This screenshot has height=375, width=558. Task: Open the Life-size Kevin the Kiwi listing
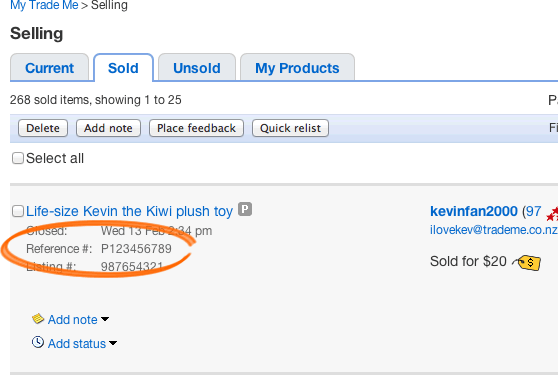(x=130, y=211)
